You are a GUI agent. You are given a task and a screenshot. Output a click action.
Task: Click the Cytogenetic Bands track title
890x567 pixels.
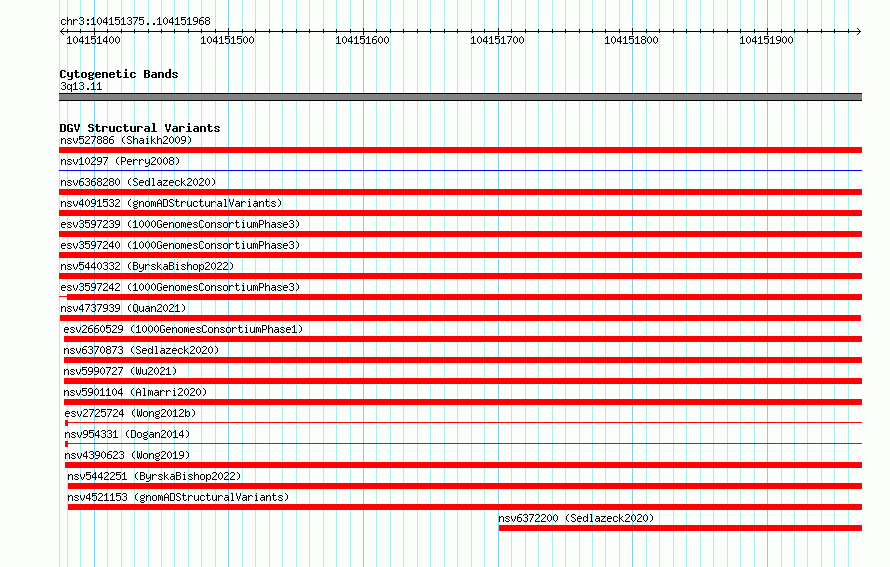click(119, 74)
